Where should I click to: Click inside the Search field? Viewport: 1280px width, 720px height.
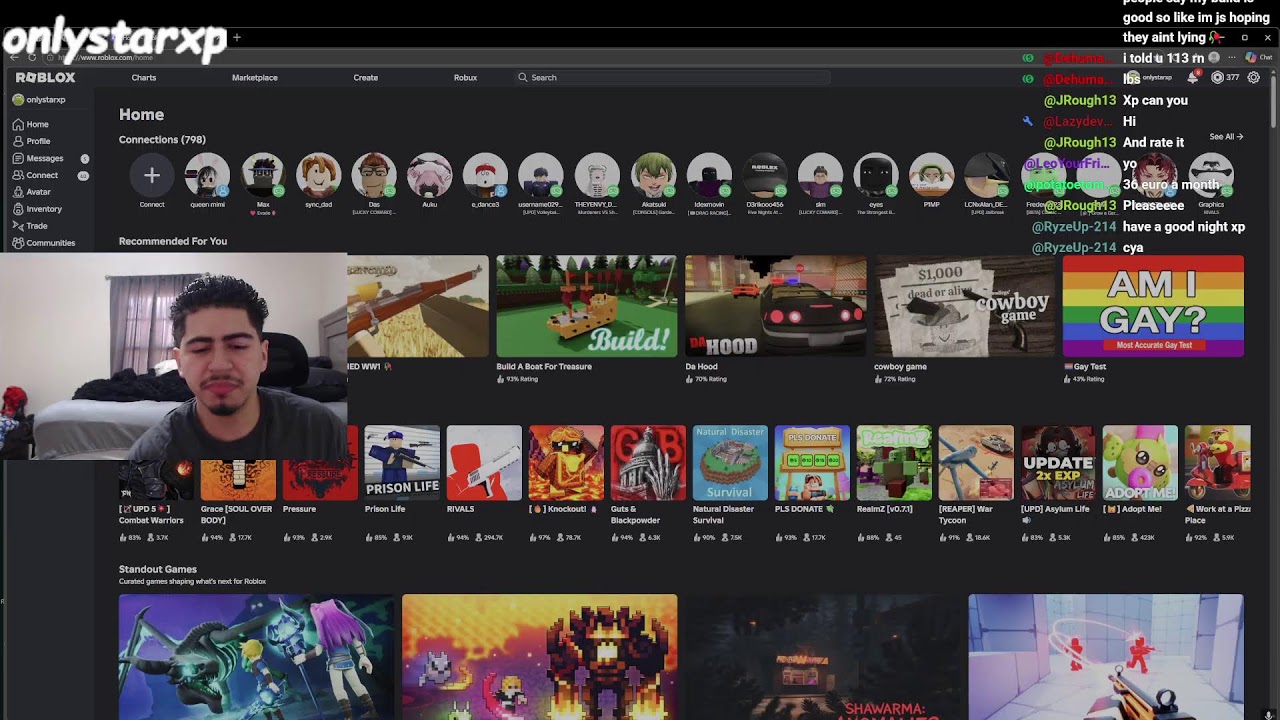click(x=673, y=77)
